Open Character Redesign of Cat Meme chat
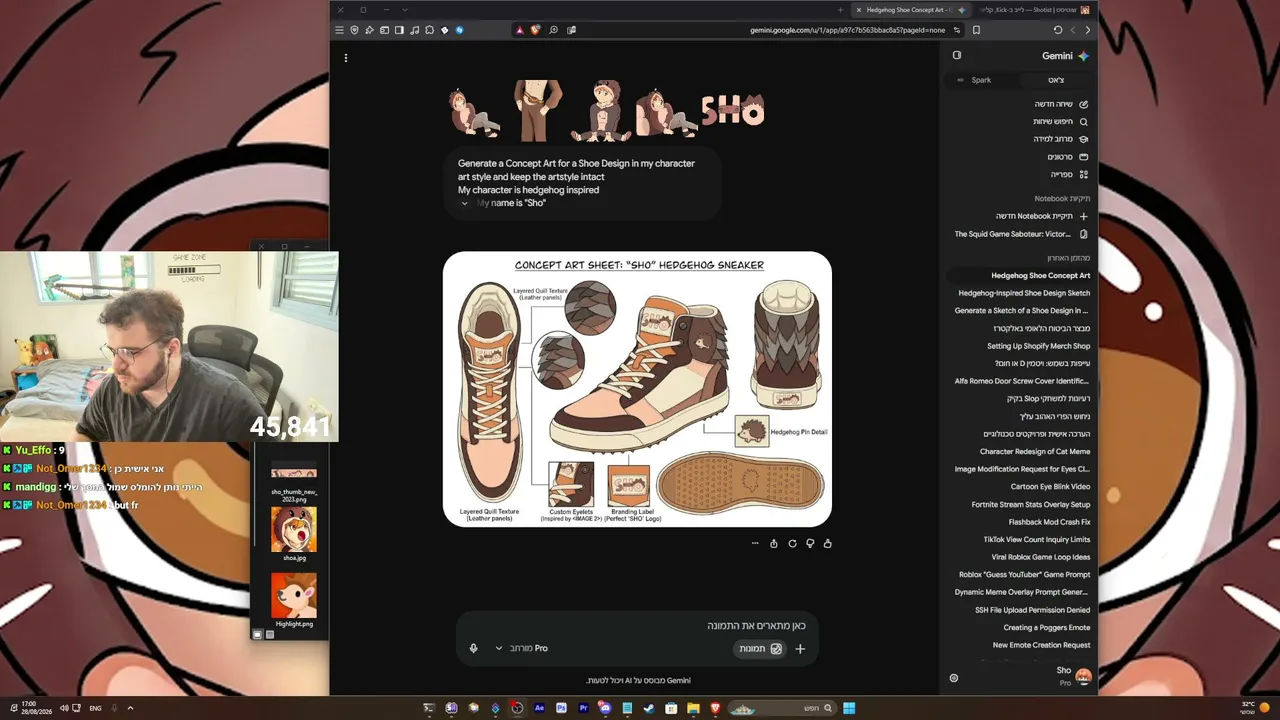 [x=1035, y=452]
